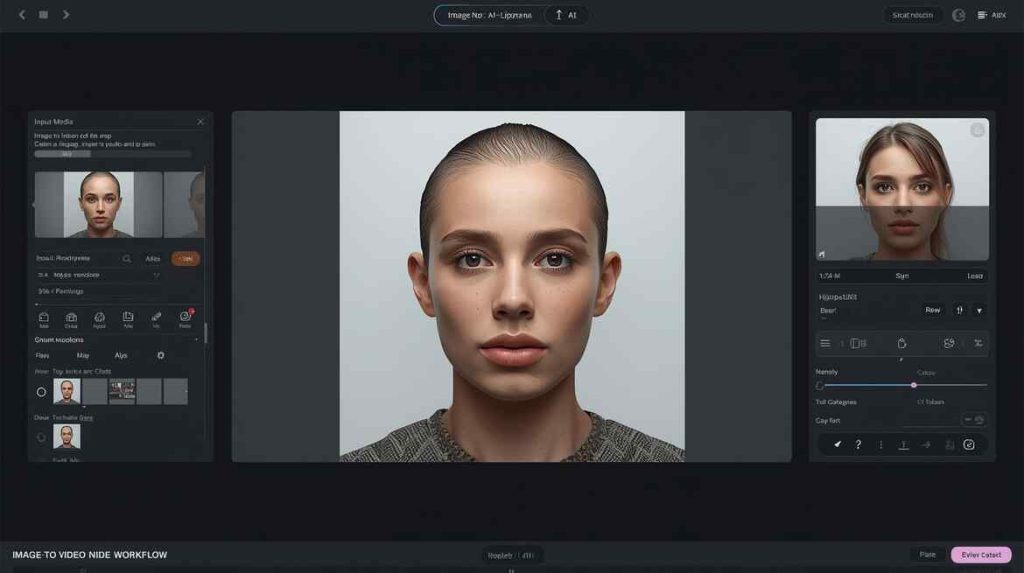Screen dimensions: 1024x573
Task: Select the colorful third motion thumbnail
Action: click(x=121, y=391)
